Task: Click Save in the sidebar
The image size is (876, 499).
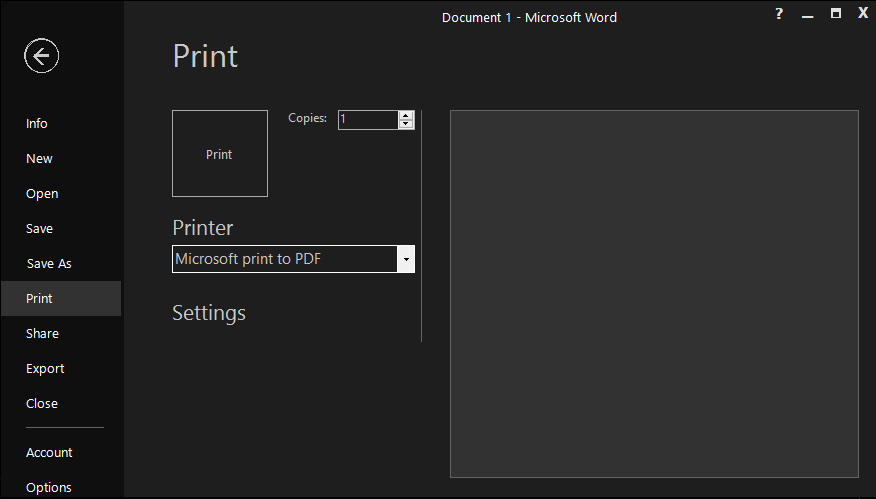Action: point(40,229)
